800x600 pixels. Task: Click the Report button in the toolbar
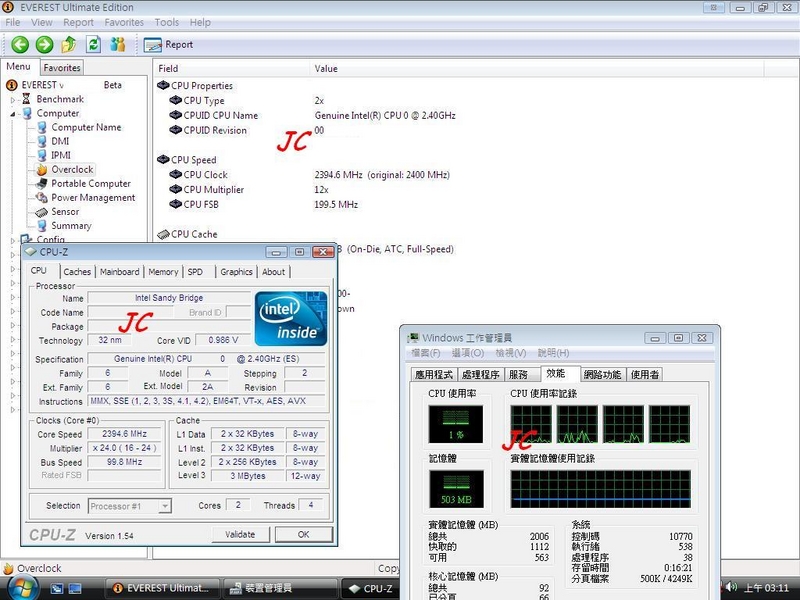coord(169,44)
